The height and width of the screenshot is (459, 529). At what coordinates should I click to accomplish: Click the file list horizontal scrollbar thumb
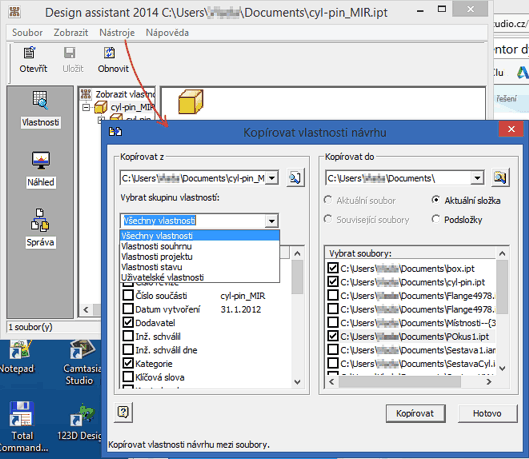(400, 382)
